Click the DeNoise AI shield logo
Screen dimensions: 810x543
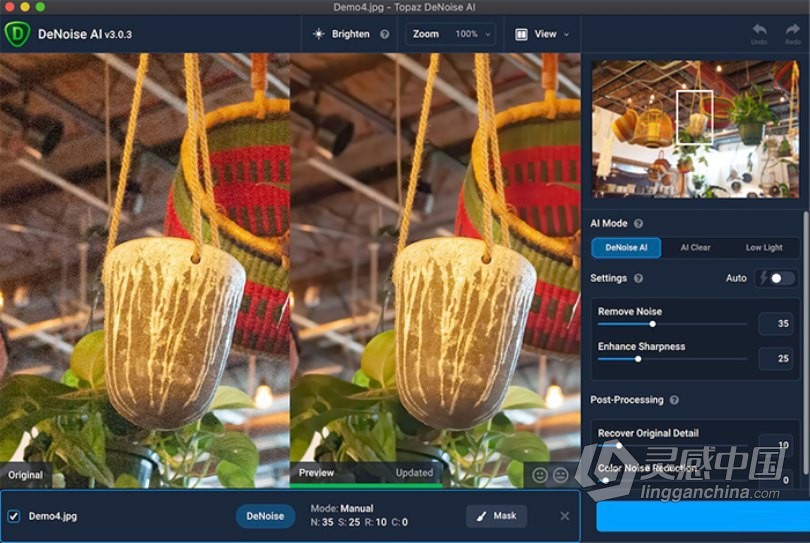tap(17, 34)
